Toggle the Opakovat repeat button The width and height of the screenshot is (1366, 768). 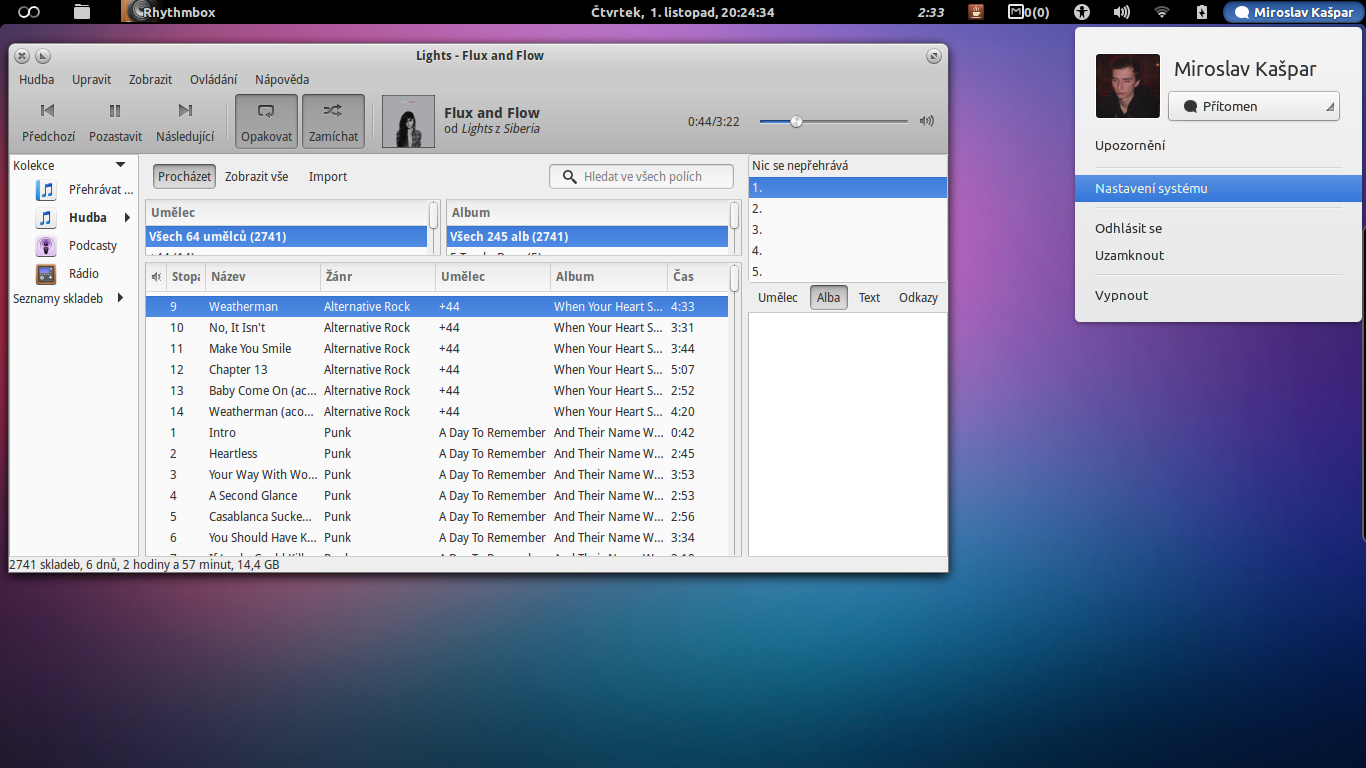click(266, 121)
